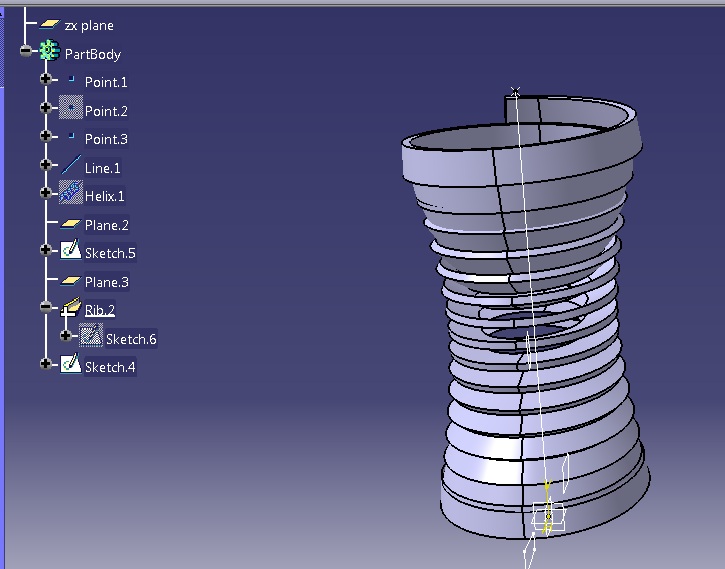The width and height of the screenshot is (725, 569).
Task: Collapse the Rib.2 node
Action: (x=46, y=307)
